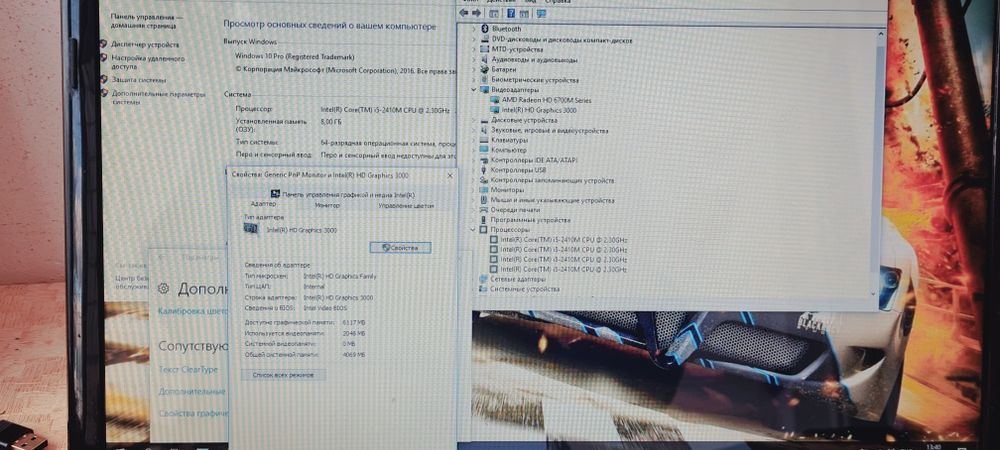The image size is (1000, 450).
Task: Expand МТD-устройства category
Action: (x=474, y=49)
